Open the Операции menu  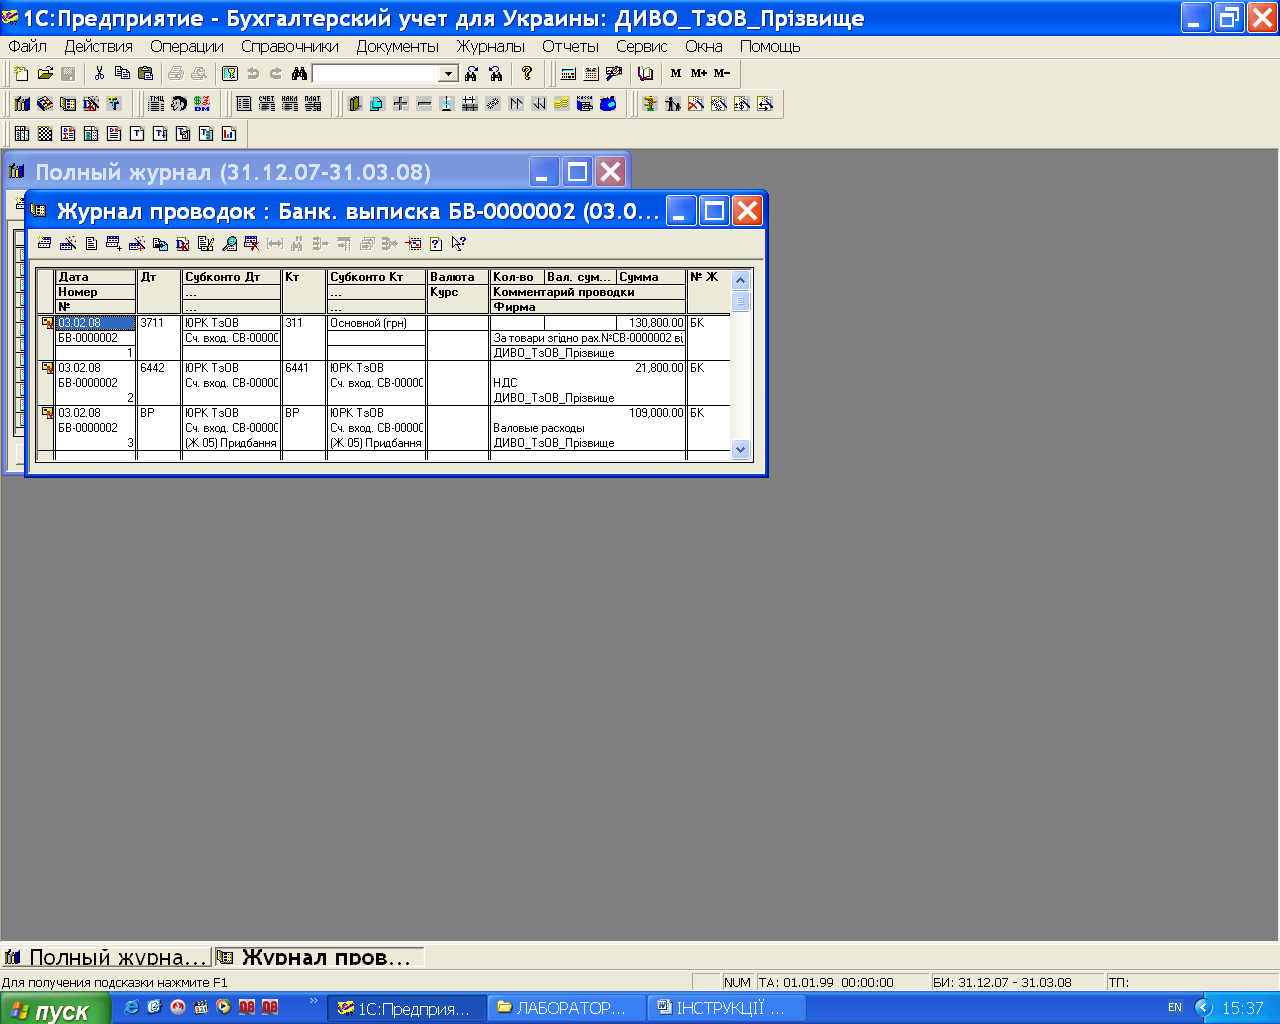point(187,46)
